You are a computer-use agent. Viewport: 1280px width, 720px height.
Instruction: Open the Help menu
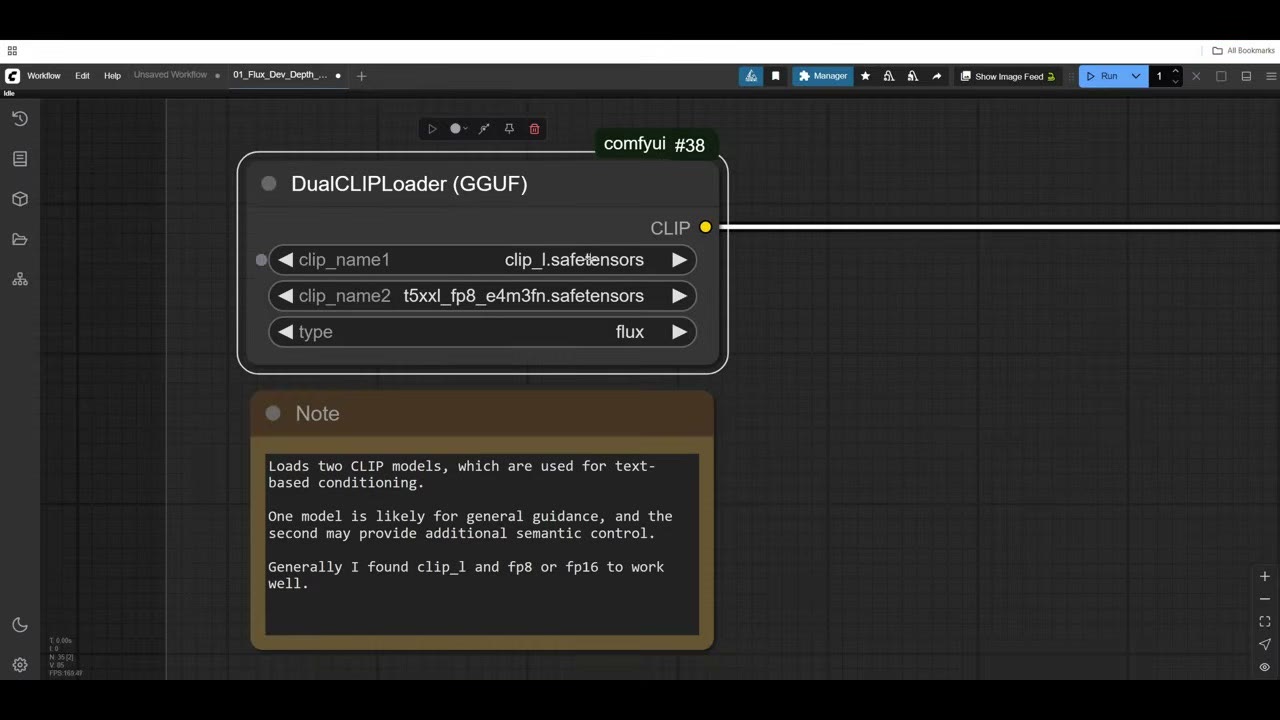click(x=112, y=76)
